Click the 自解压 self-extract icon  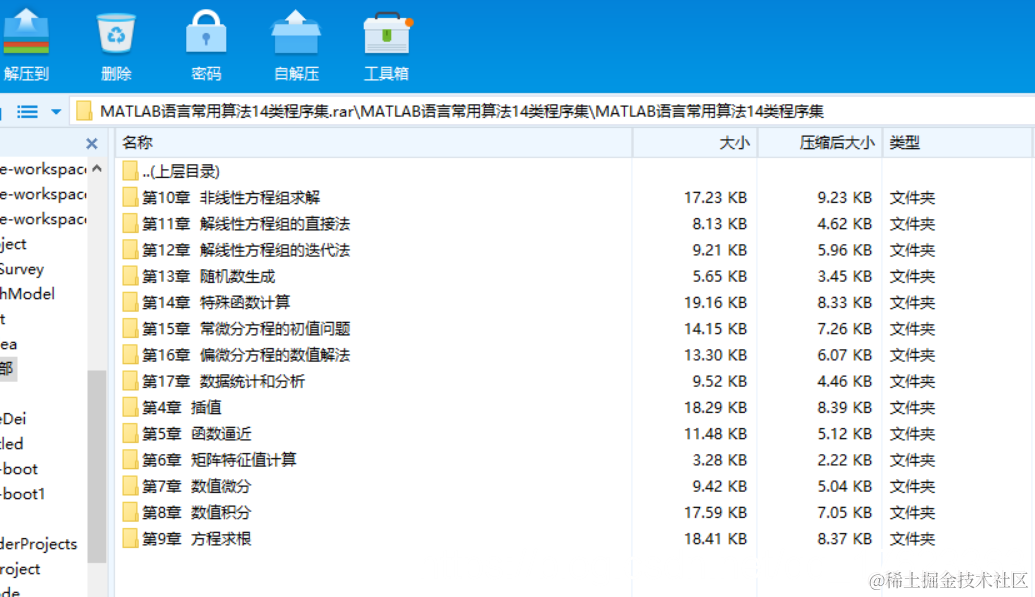296,32
